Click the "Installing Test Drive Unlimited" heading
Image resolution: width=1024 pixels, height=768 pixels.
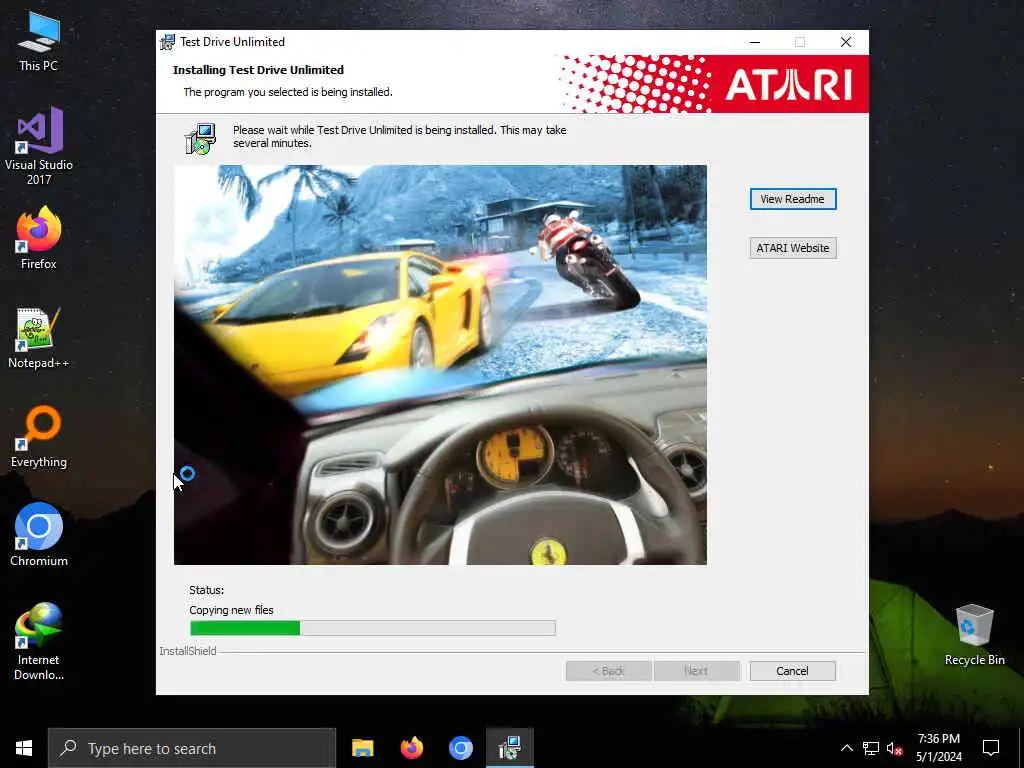(258, 70)
